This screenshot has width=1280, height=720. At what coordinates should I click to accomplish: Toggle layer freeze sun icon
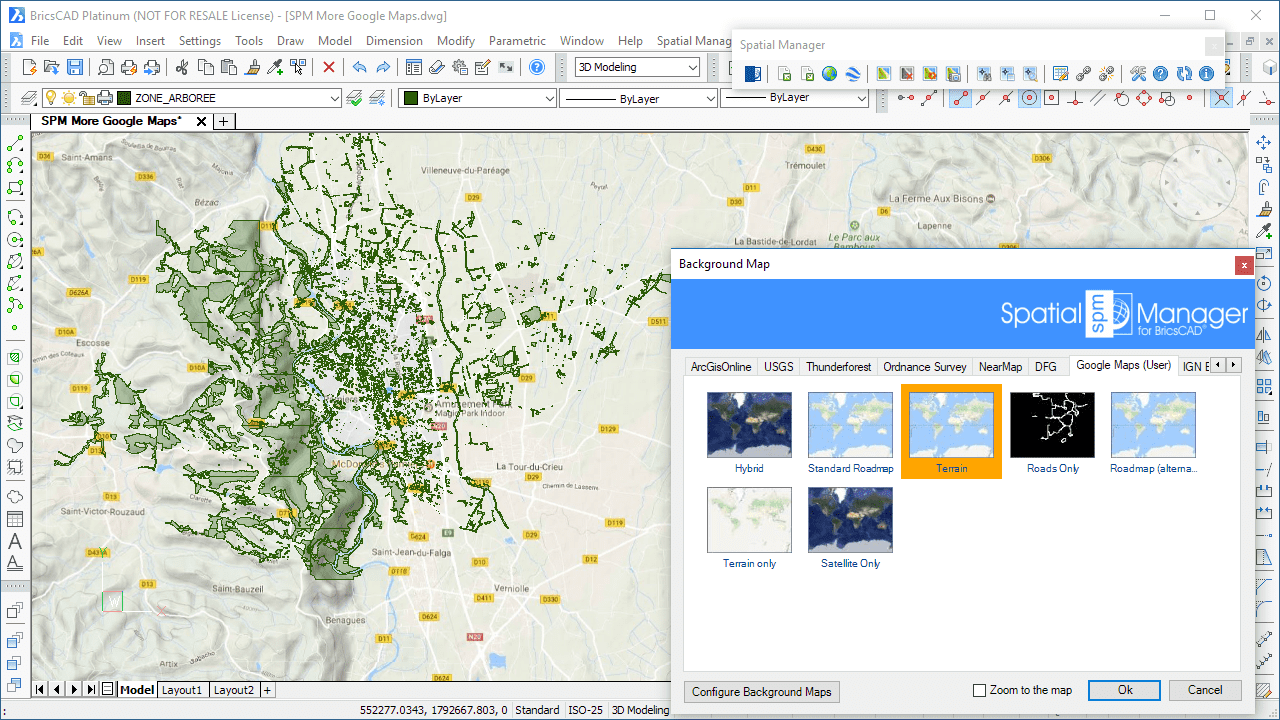(69, 98)
